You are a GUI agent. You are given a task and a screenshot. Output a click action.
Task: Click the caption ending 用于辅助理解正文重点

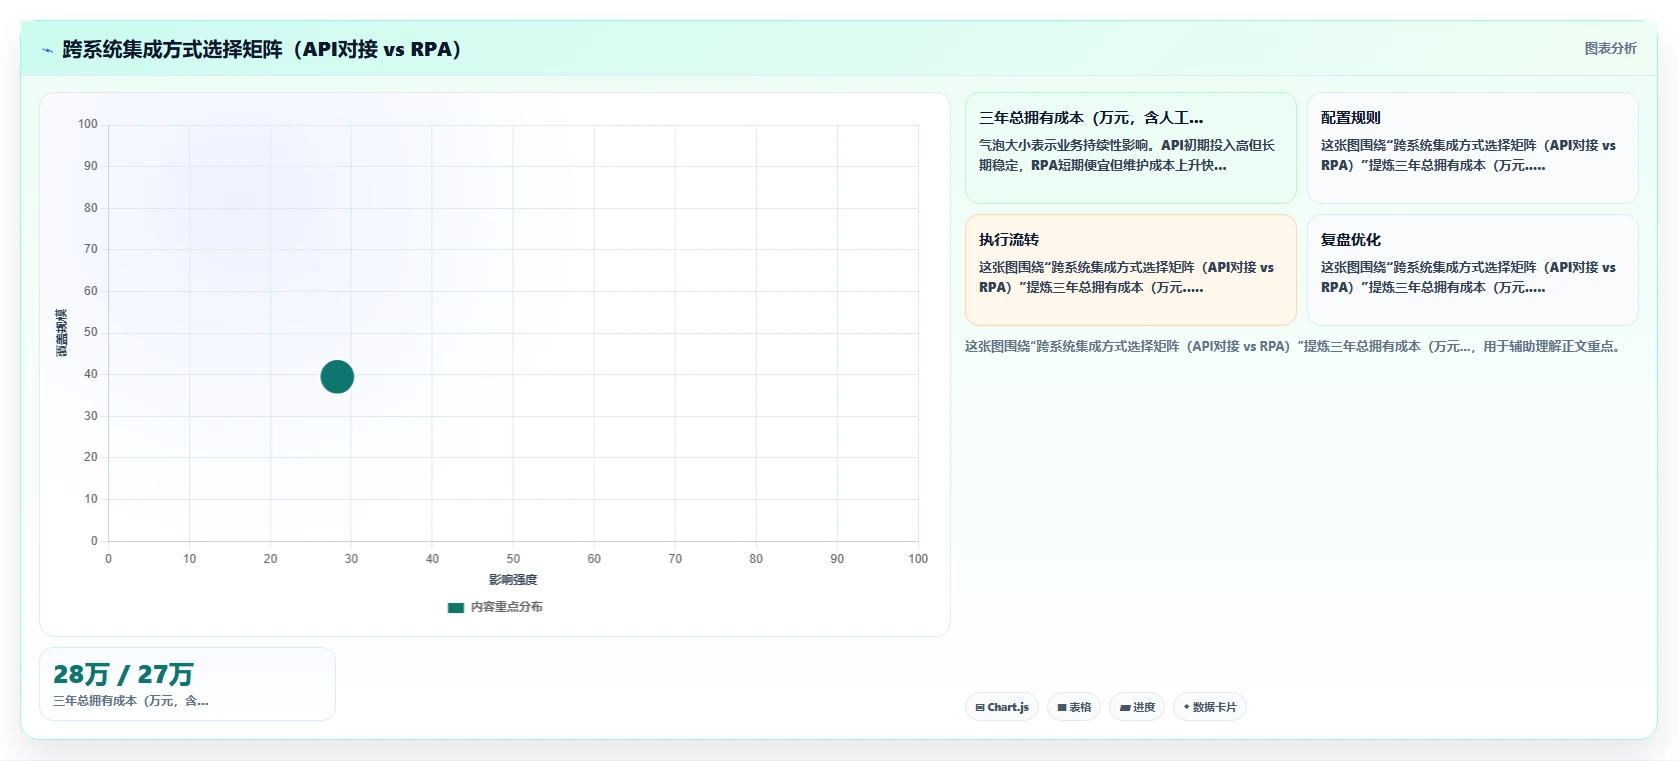click(x=1294, y=346)
